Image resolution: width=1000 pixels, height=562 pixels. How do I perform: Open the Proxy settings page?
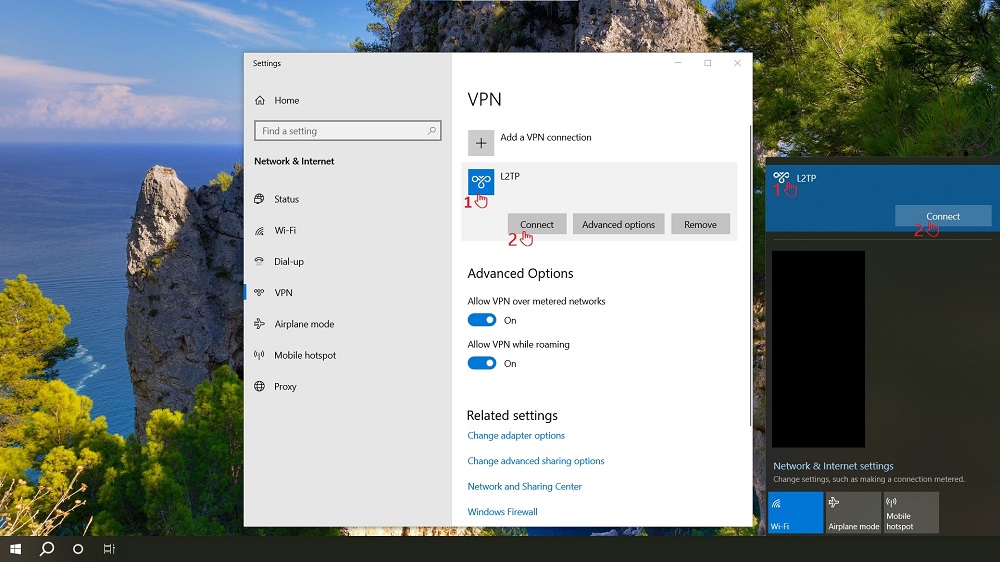285,386
